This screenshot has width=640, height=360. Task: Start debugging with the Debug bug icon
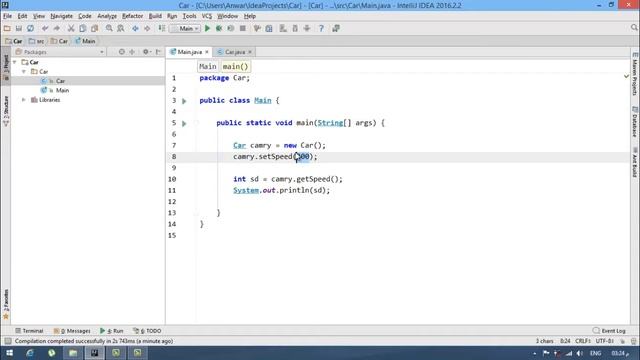tap(219, 28)
